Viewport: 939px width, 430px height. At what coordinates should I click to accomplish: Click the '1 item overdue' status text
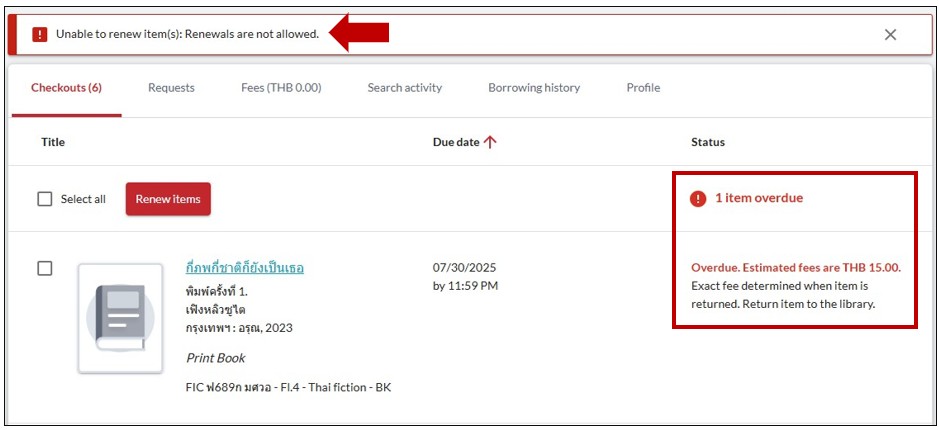tap(758, 198)
